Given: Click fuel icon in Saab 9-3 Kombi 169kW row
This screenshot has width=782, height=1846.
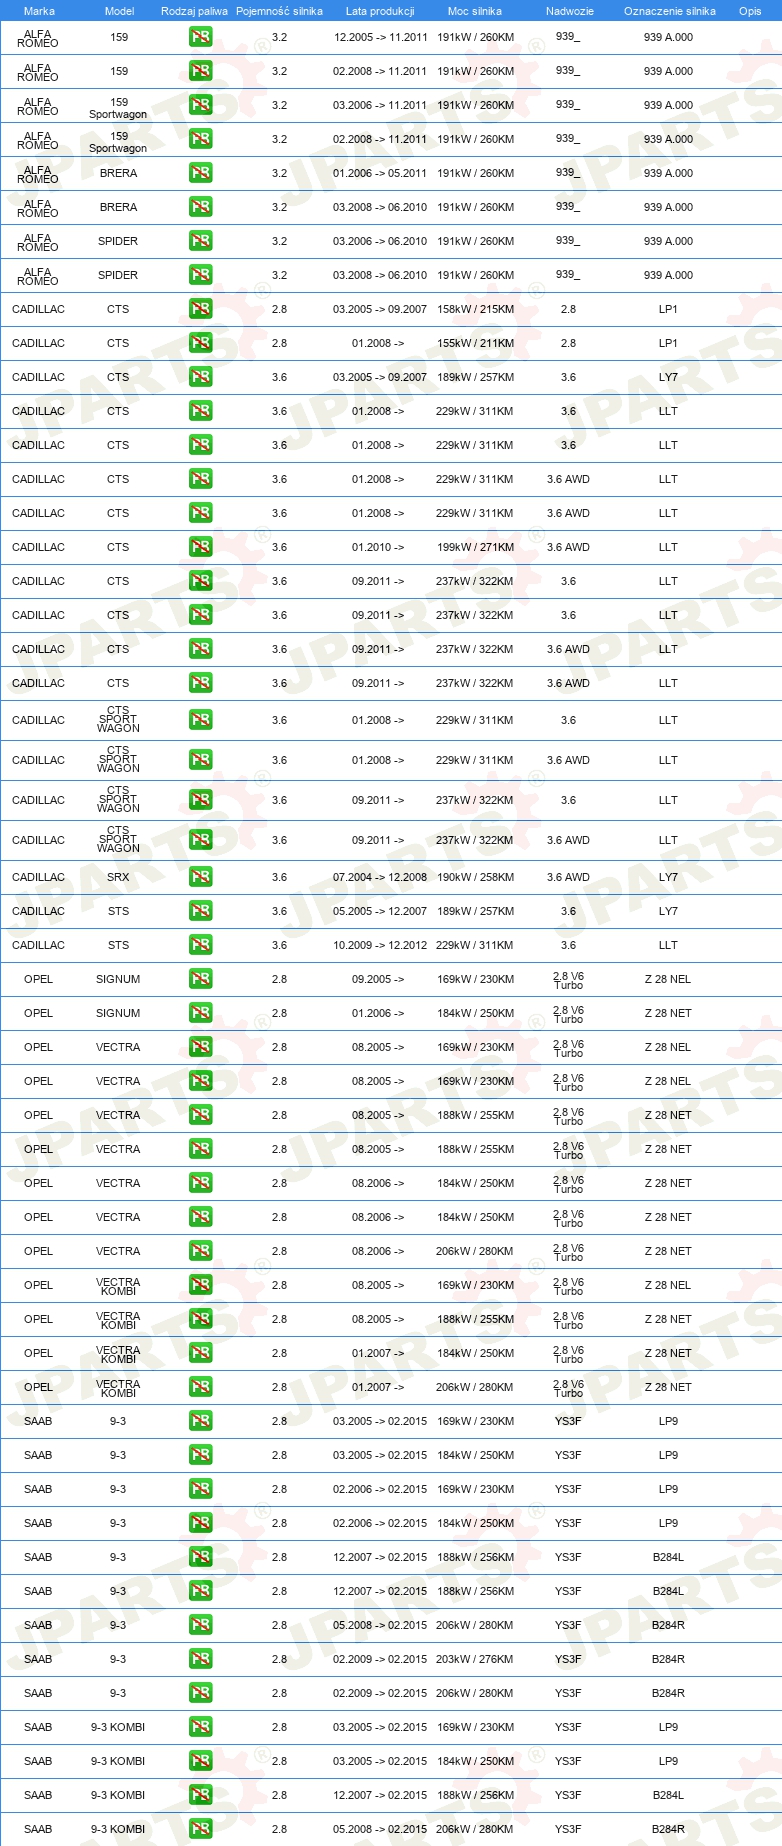Looking at the screenshot, I should [200, 1727].
